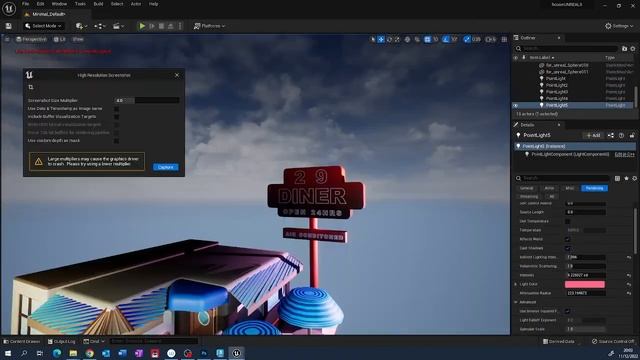Image resolution: width=640 pixels, height=360 pixels.
Task: Open the Tools menu
Action: [x=80, y=4]
